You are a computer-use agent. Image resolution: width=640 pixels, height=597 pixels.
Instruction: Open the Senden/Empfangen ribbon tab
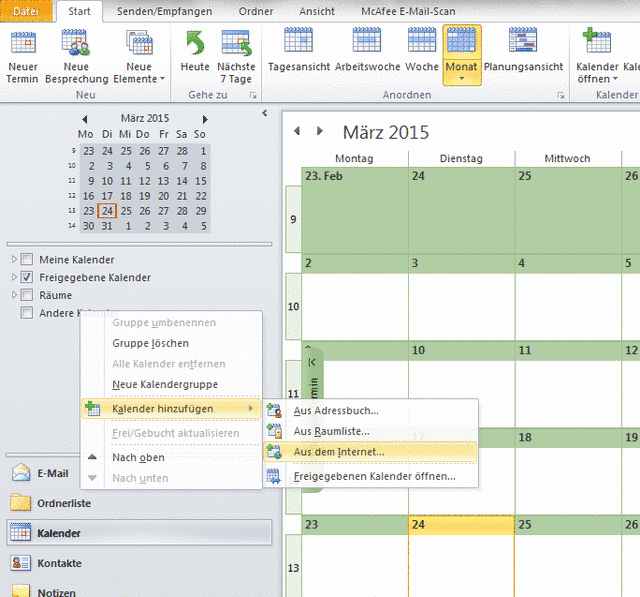click(x=162, y=11)
